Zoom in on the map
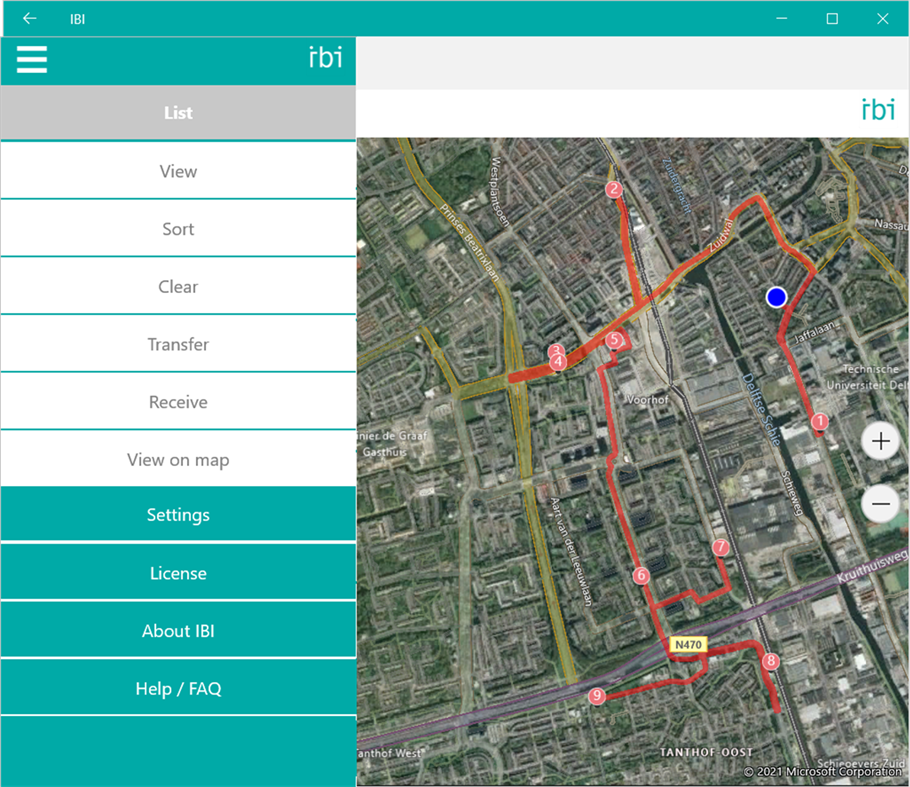 tap(880, 441)
